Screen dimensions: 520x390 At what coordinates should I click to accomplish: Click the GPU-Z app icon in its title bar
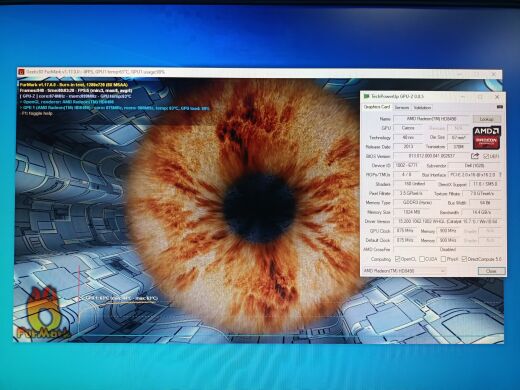[x=367, y=96]
